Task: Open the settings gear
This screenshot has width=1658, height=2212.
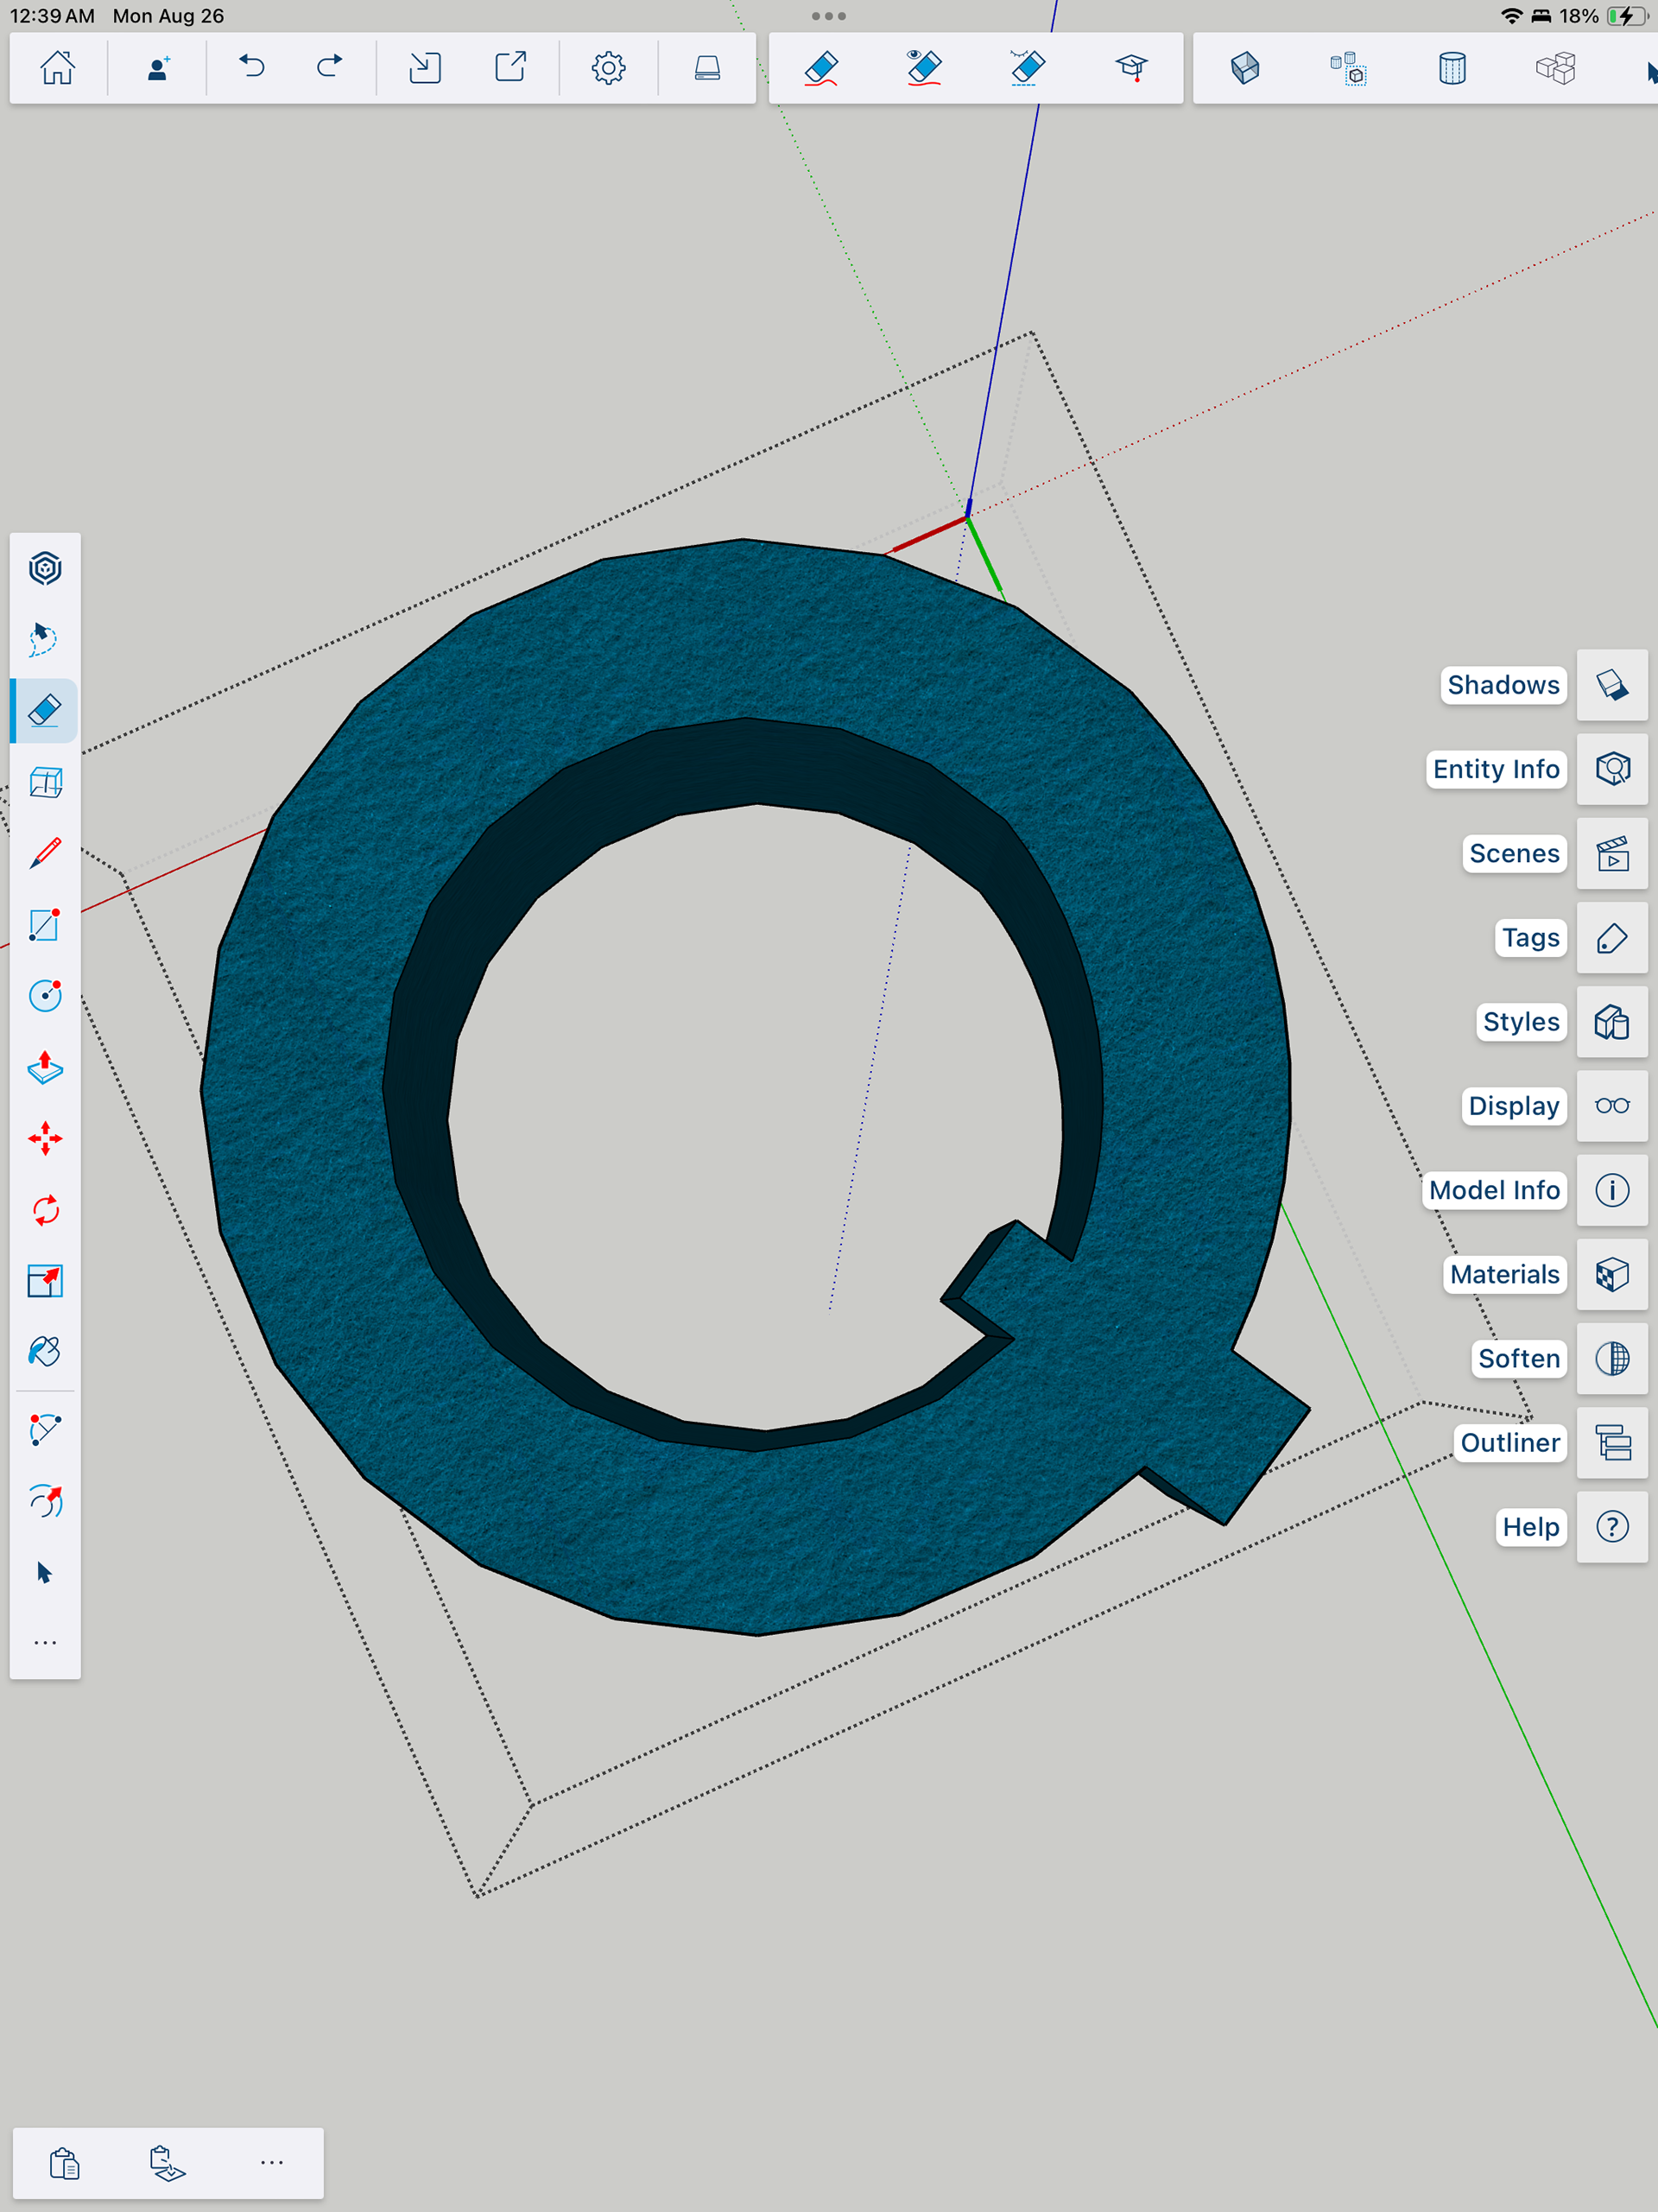Action: (608, 68)
